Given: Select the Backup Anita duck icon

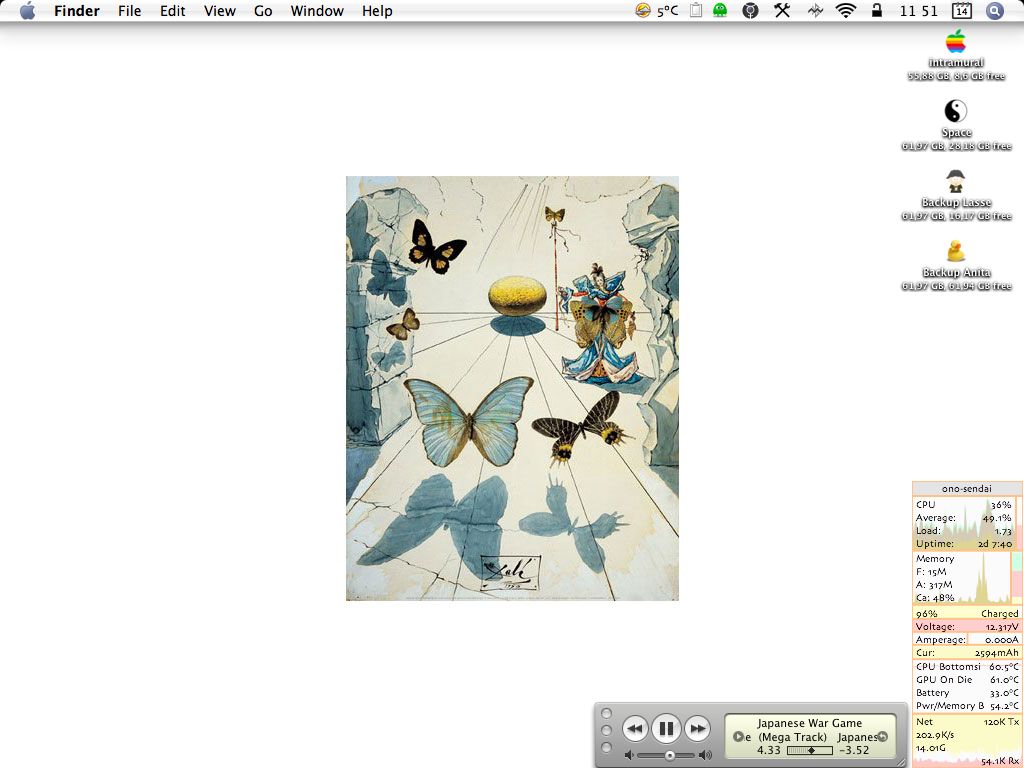Looking at the screenshot, I should tap(955, 251).
